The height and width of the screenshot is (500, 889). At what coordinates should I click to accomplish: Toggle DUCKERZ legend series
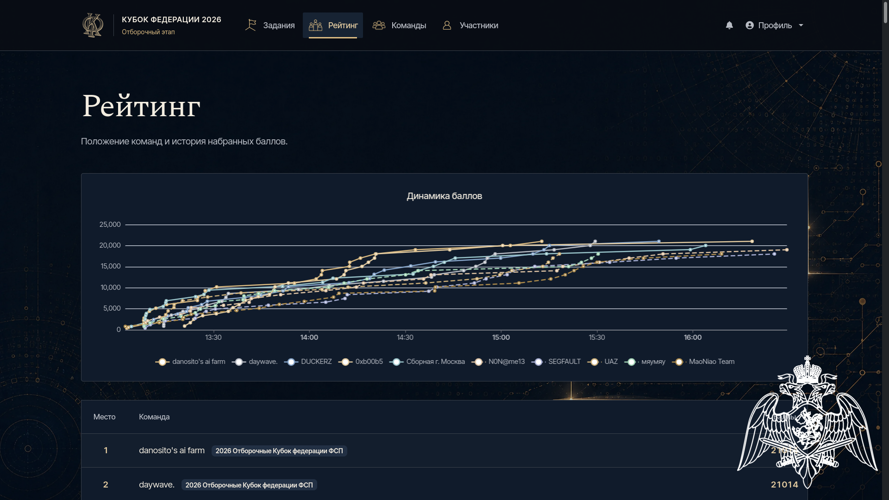click(308, 362)
